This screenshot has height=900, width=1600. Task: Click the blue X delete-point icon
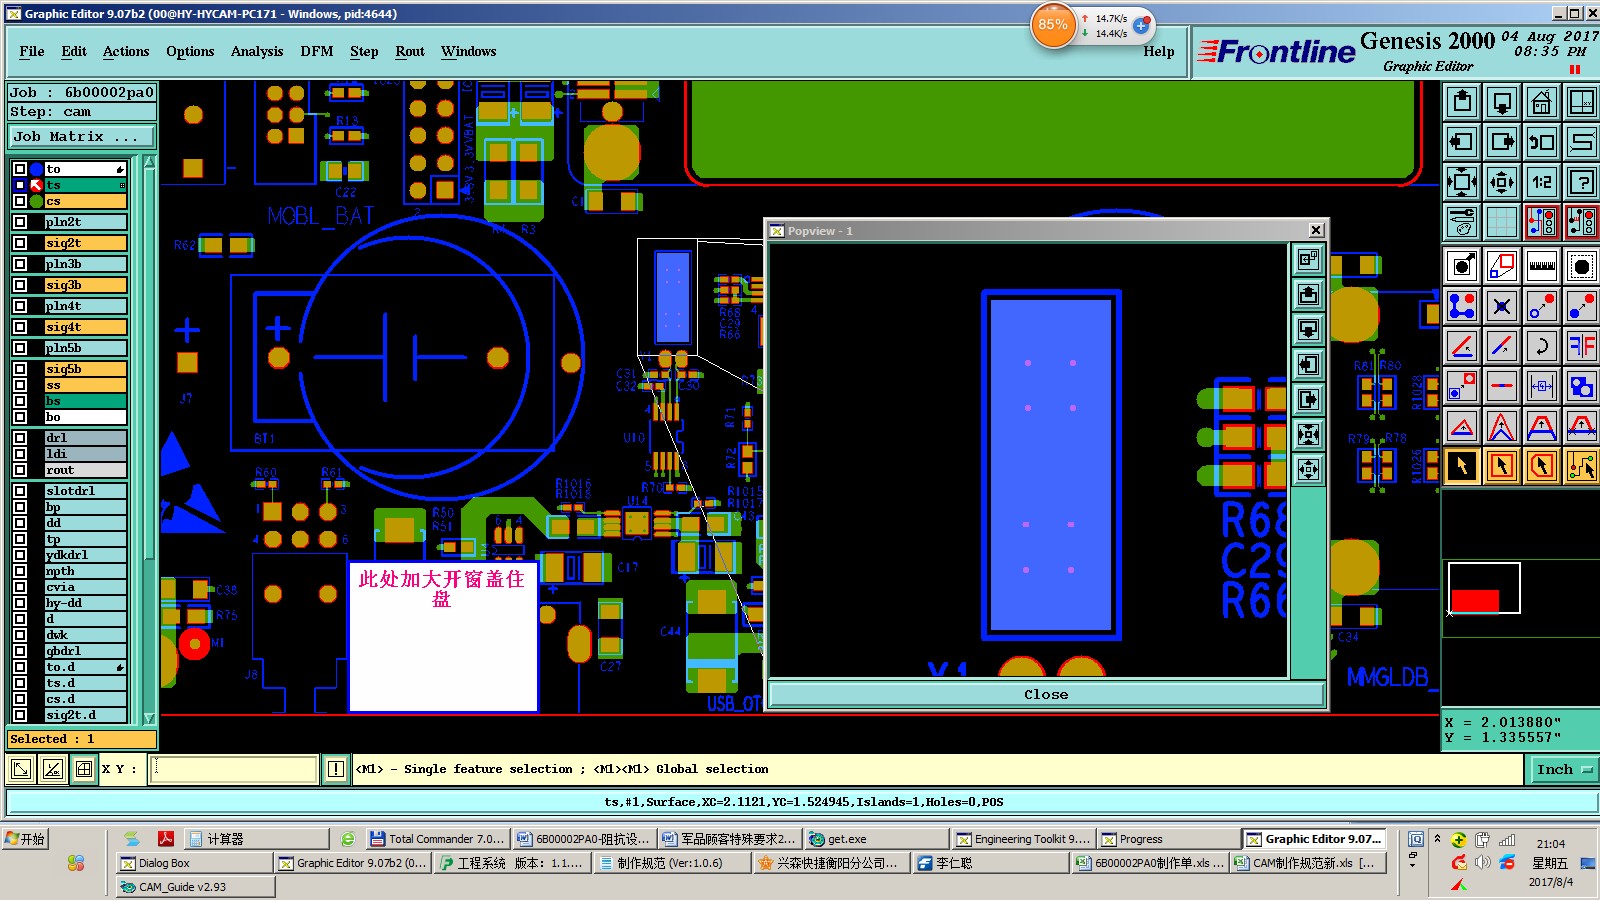(x=1502, y=306)
